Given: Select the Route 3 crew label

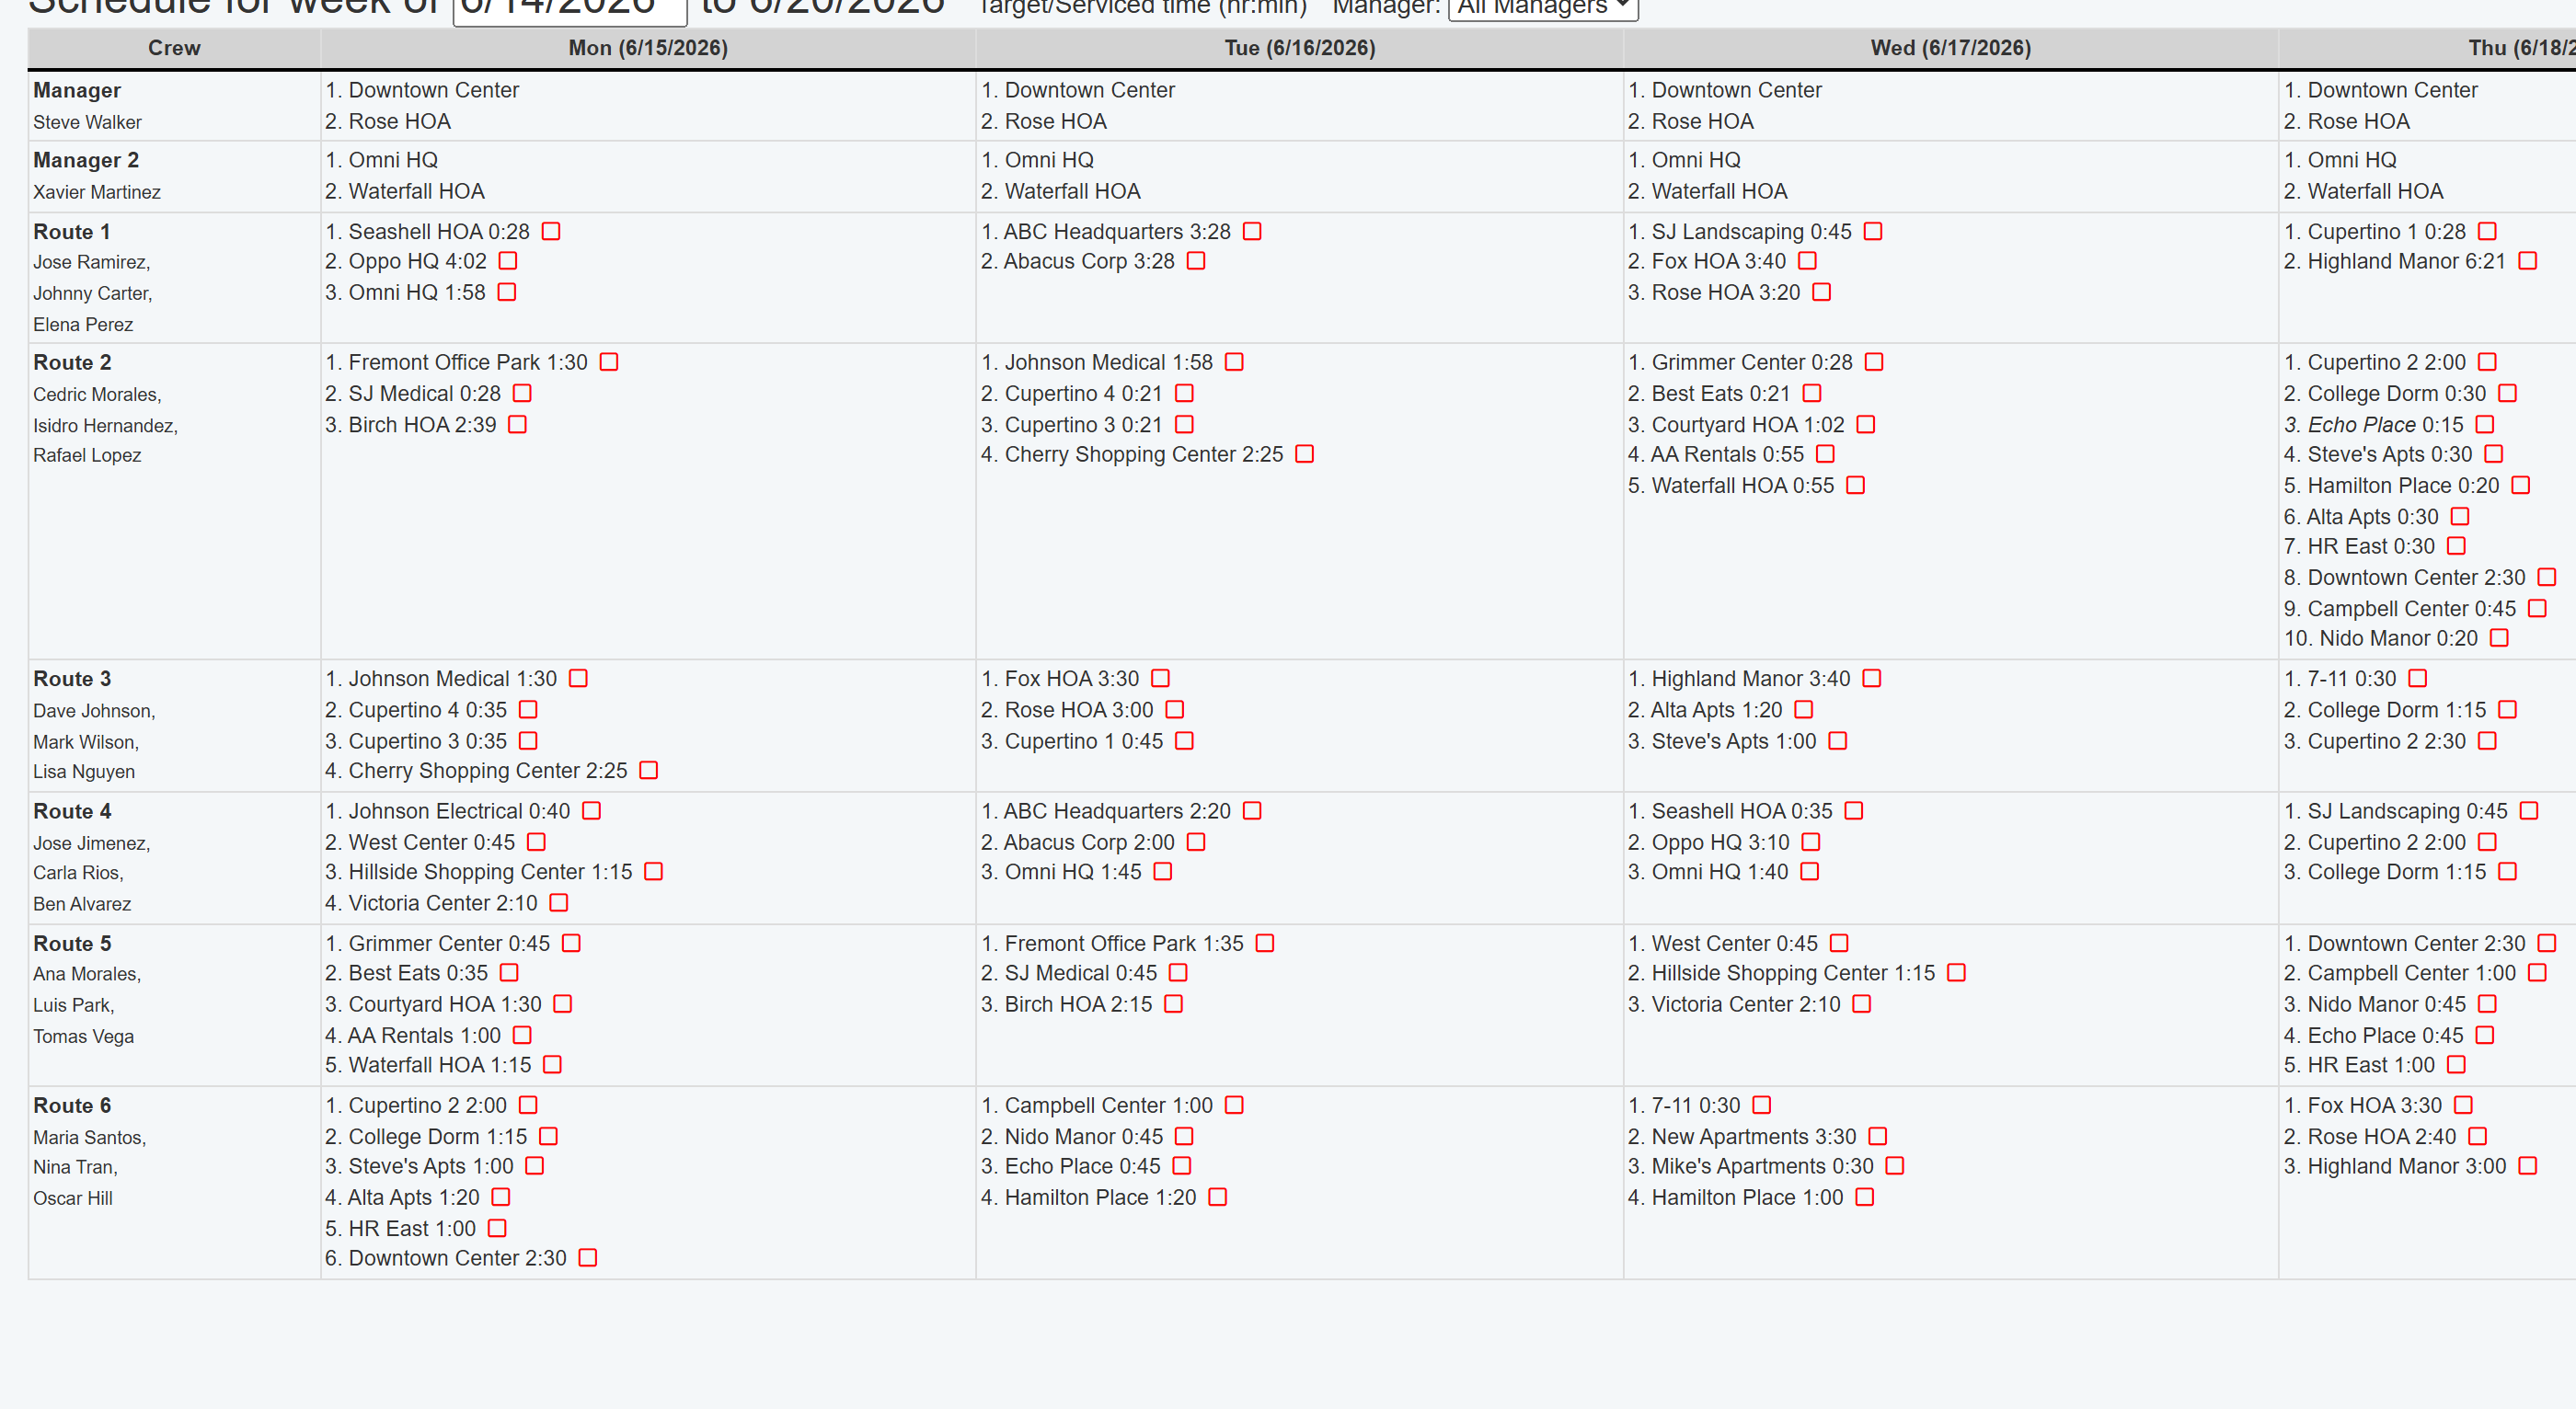Looking at the screenshot, I should tap(72, 679).
